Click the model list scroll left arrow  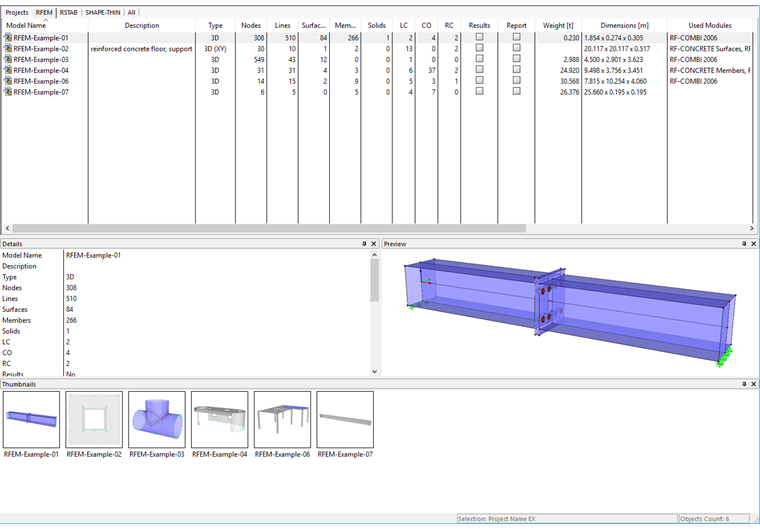(x=7, y=228)
